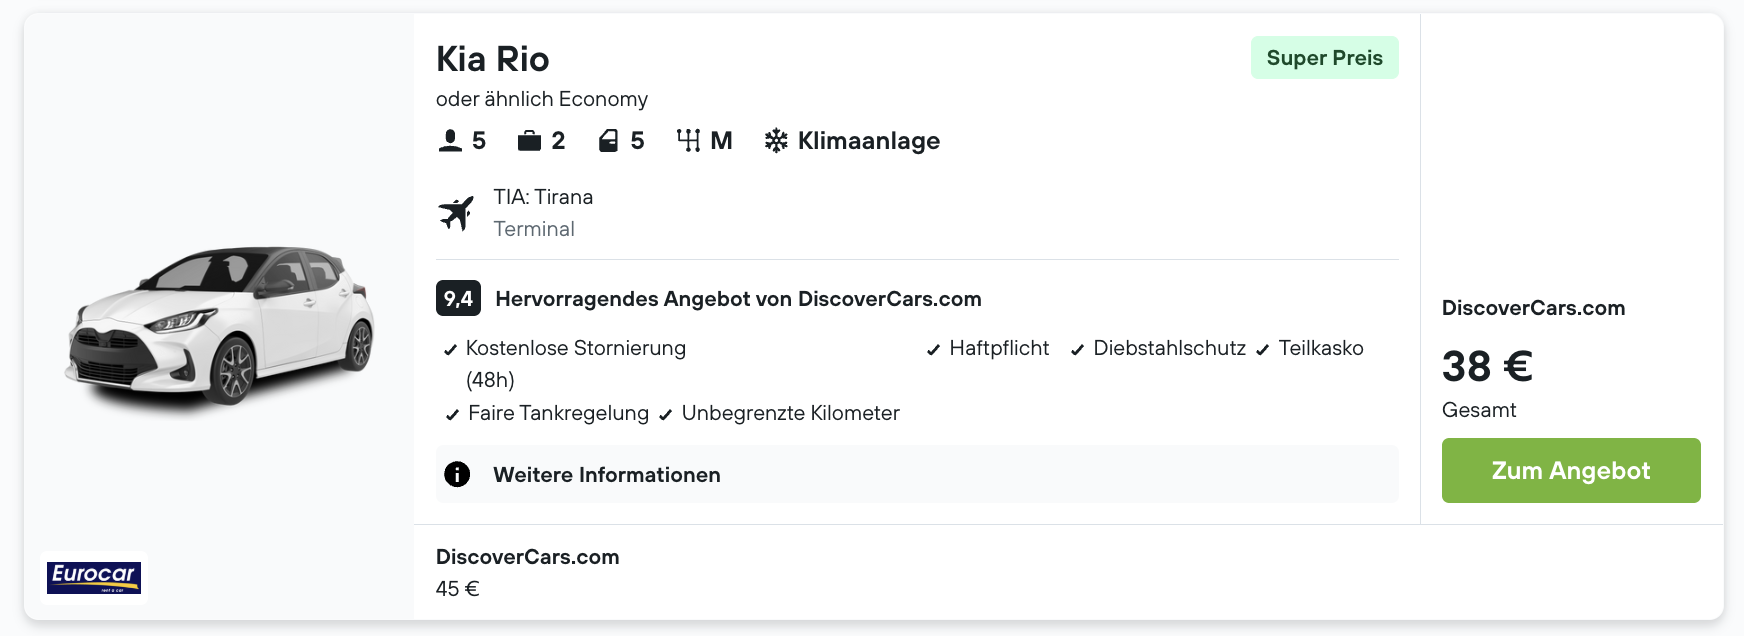Click the luggage suitcase icon
Viewport: 1744px width, 636px height.
point(528,141)
